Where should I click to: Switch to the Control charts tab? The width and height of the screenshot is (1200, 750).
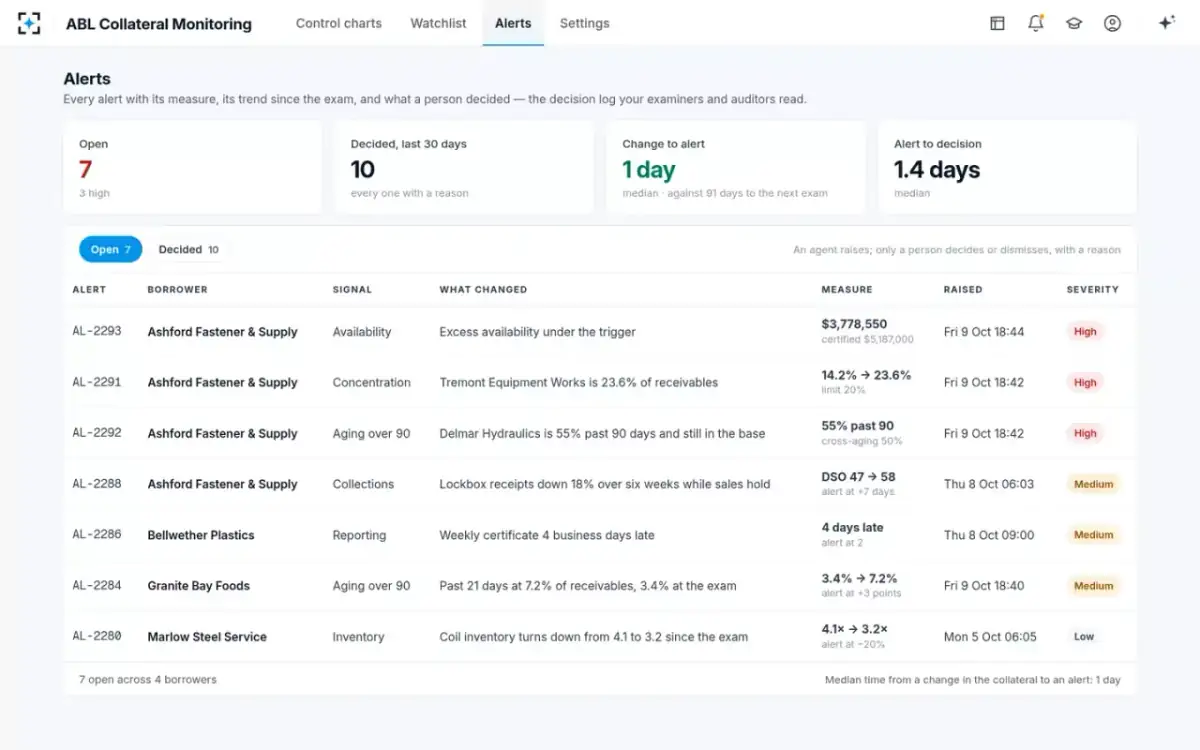[x=339, y=23]
